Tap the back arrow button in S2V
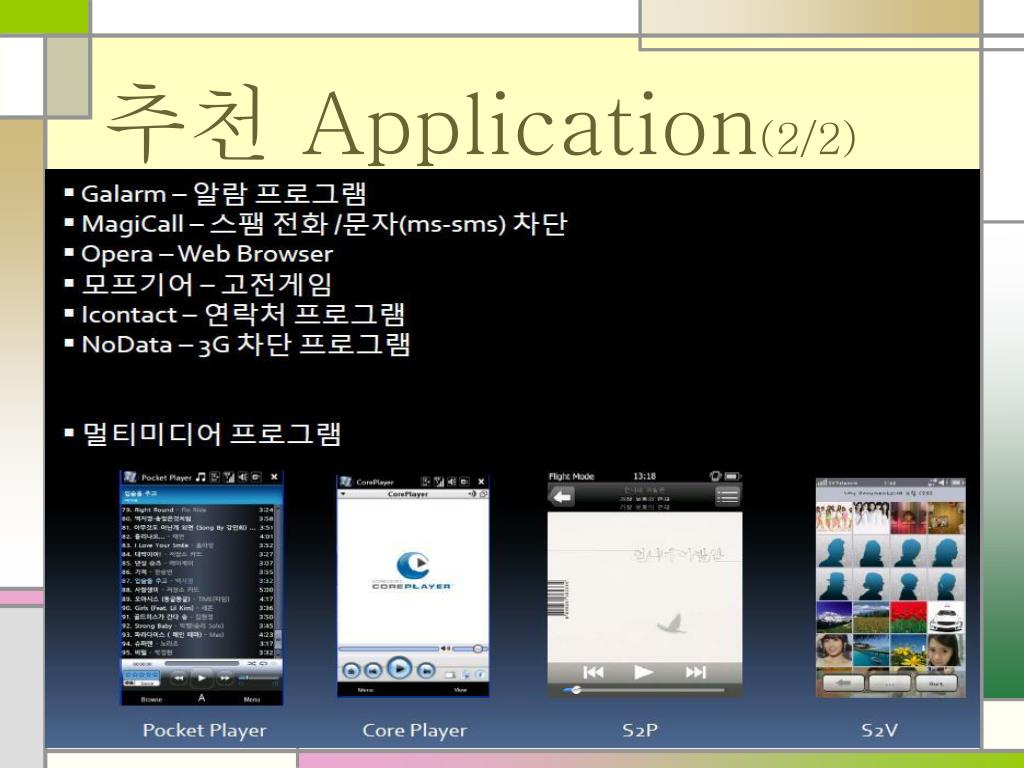1024x768 pixels. pyautogui.click(x=843, y=683)
